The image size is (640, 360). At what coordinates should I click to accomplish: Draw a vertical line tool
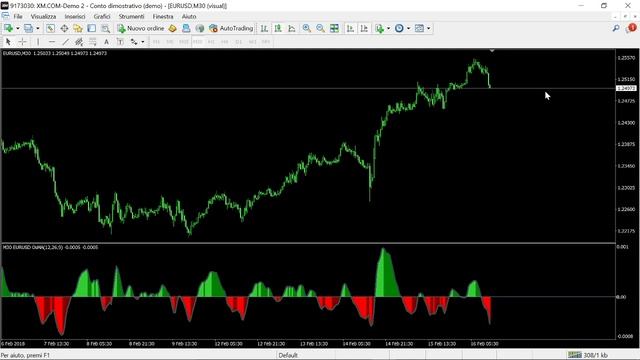(38, 42)
